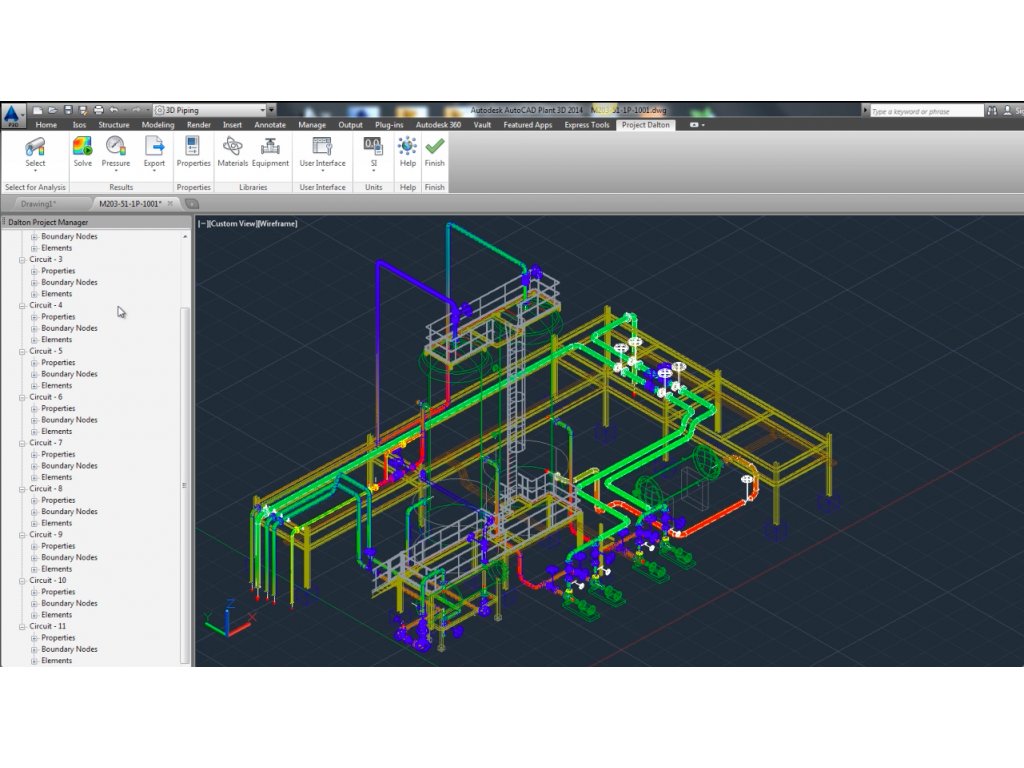
Task: Click the viewport controls minus label
Action: coord(202,224)
